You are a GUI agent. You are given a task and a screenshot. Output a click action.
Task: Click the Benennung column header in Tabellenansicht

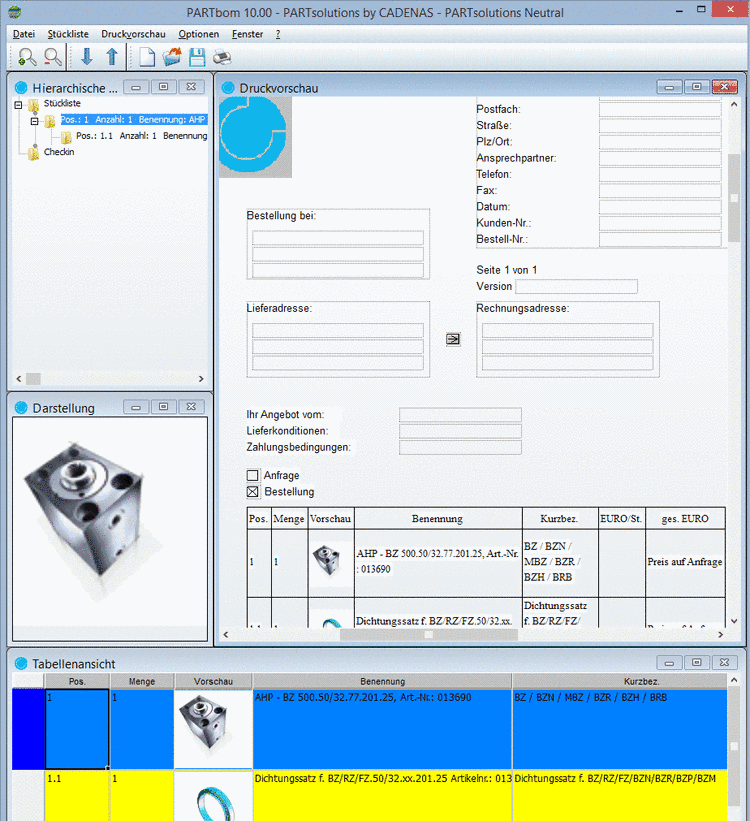coord(382,681)
